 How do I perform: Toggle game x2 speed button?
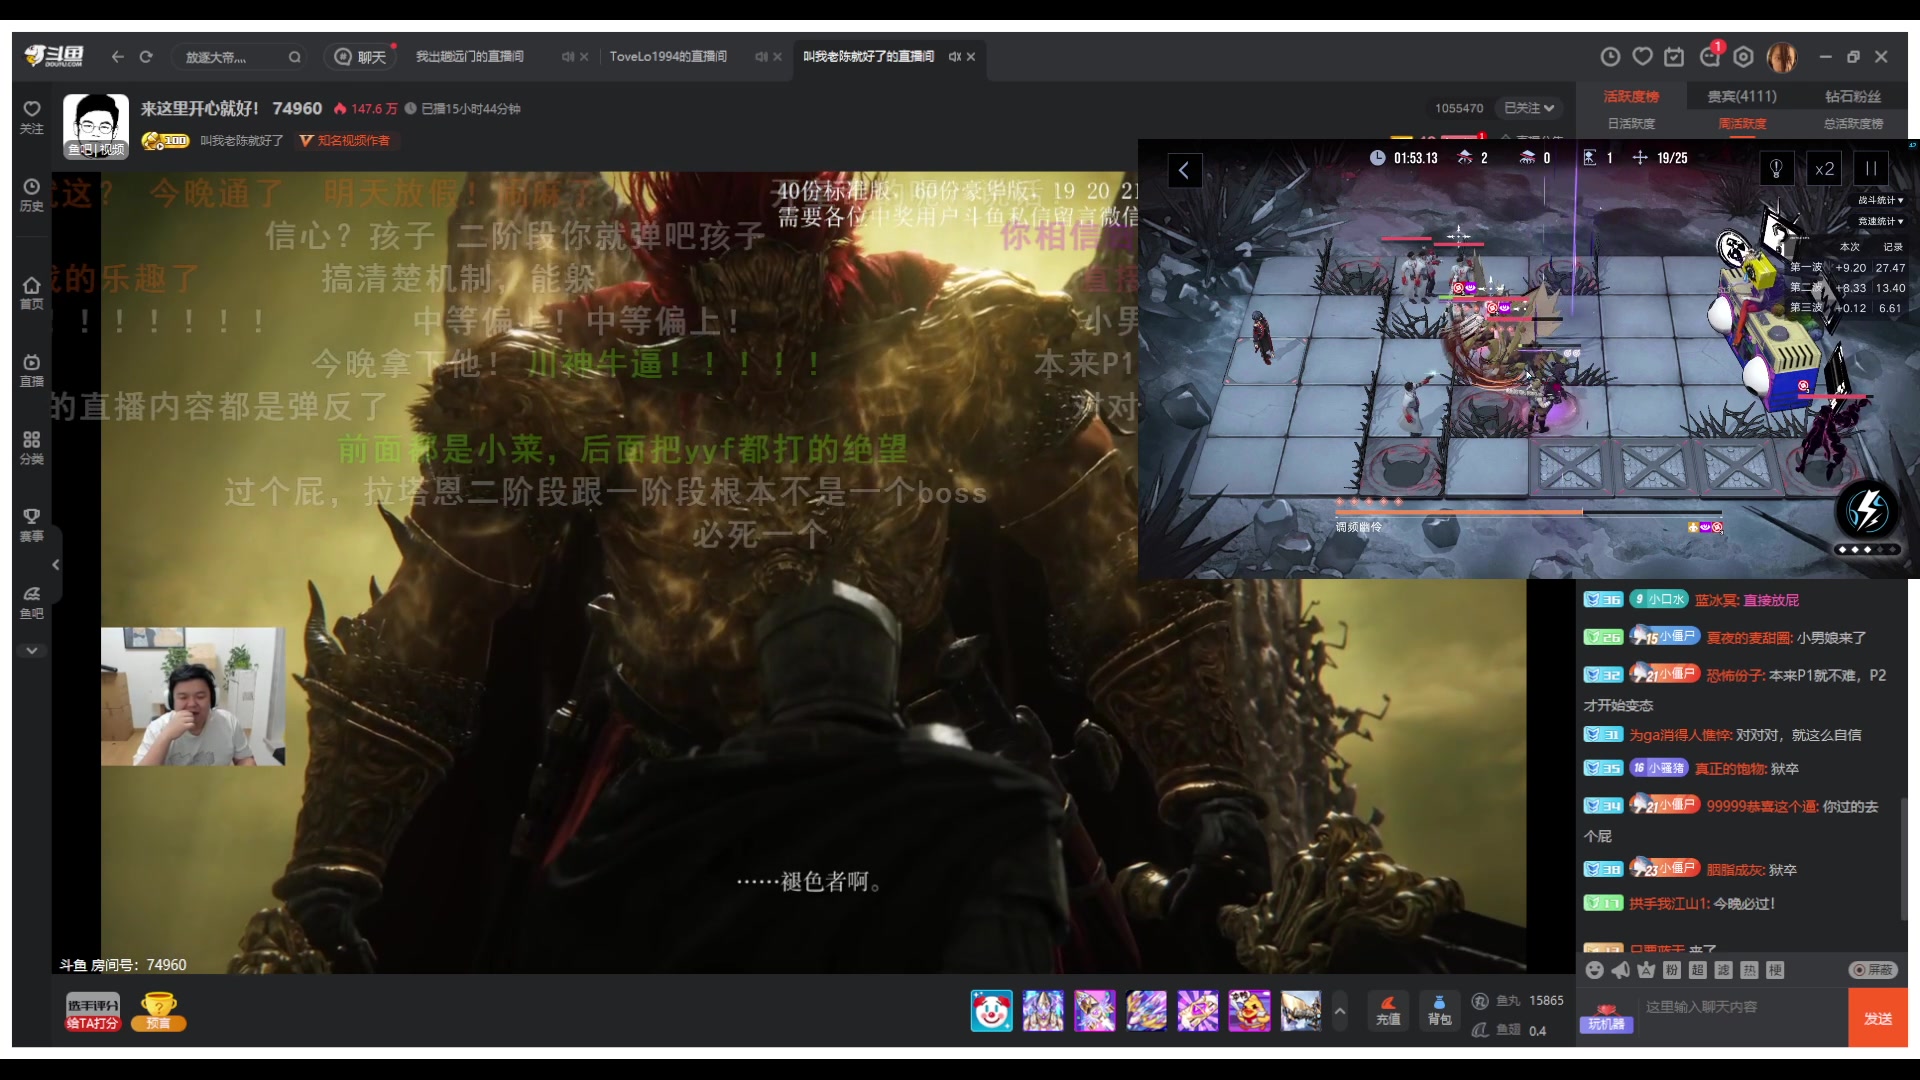[x=1824, y=169]
